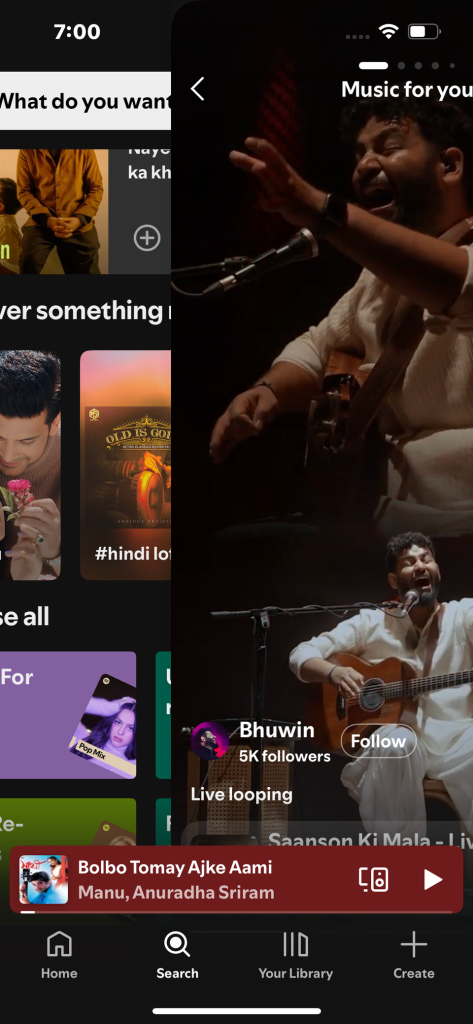Image resolution: width=473 pixels, height=1024 pixels.
Task: Open the #hindi lofi card
Action: tap(125, 465)
